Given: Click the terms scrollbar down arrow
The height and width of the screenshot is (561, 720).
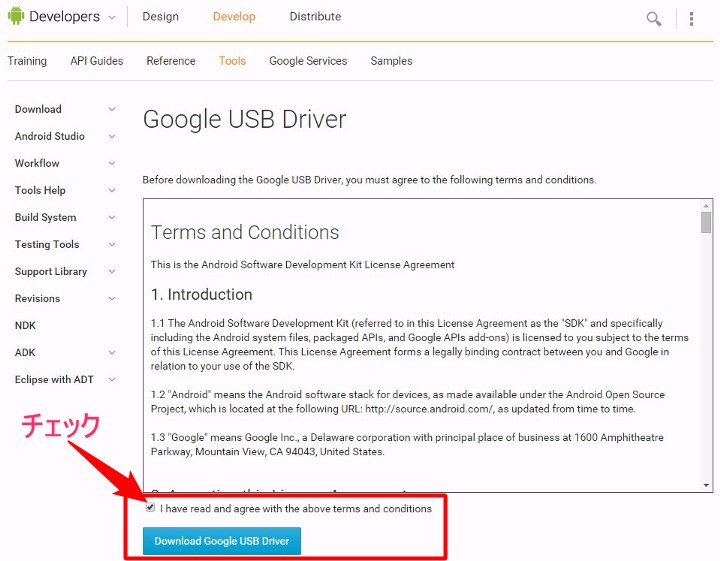Looking at the screenshot, I should click(706, 485).
